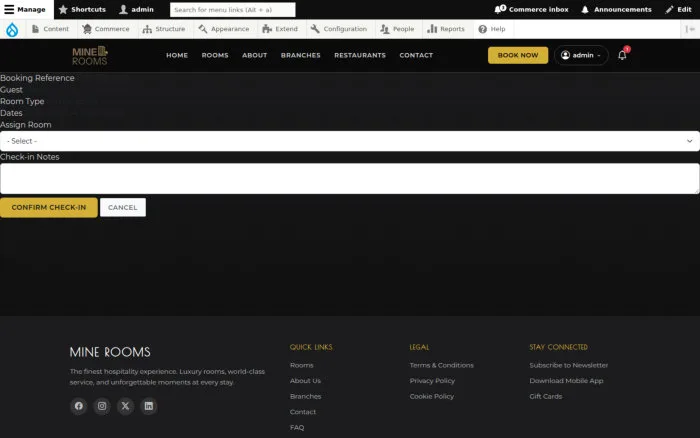This screenshot has height=438, width=700.
Task: Click the Check-in Notes text area
Action: click(350, 179)
